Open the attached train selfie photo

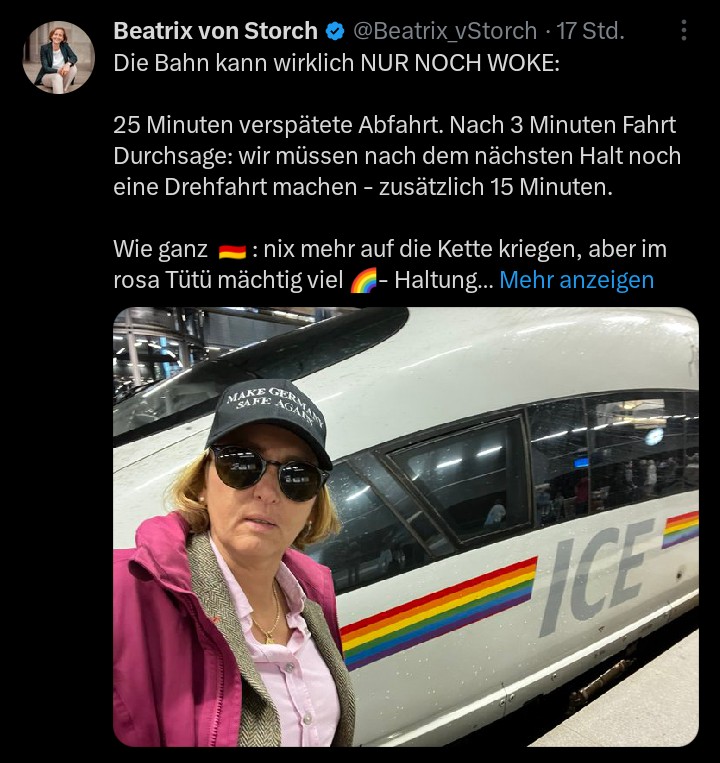(406, 527)
